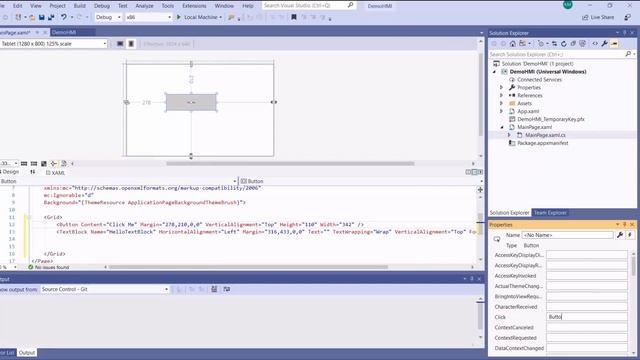Click the 'No issues found' status indicator
The height and width of the screenshot is (360, 640).
click(49, 267)
